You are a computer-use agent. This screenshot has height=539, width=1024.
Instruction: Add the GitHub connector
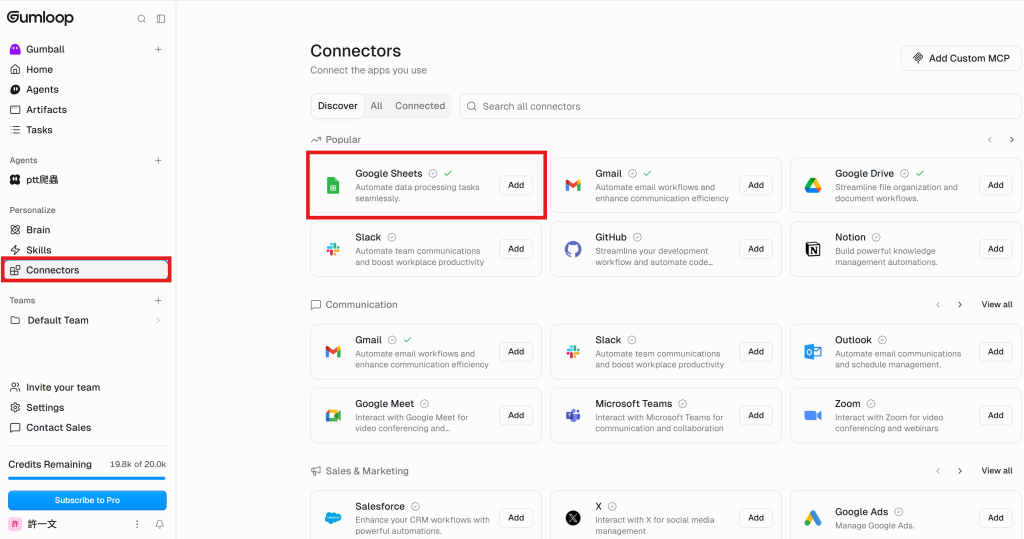(x=756, y=249)
